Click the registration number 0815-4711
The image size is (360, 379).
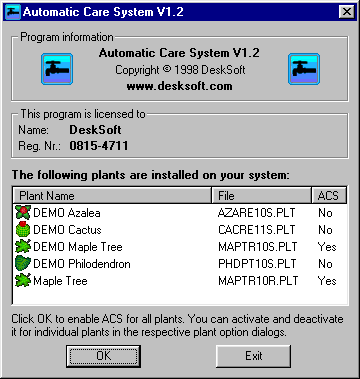coord(99,146)
